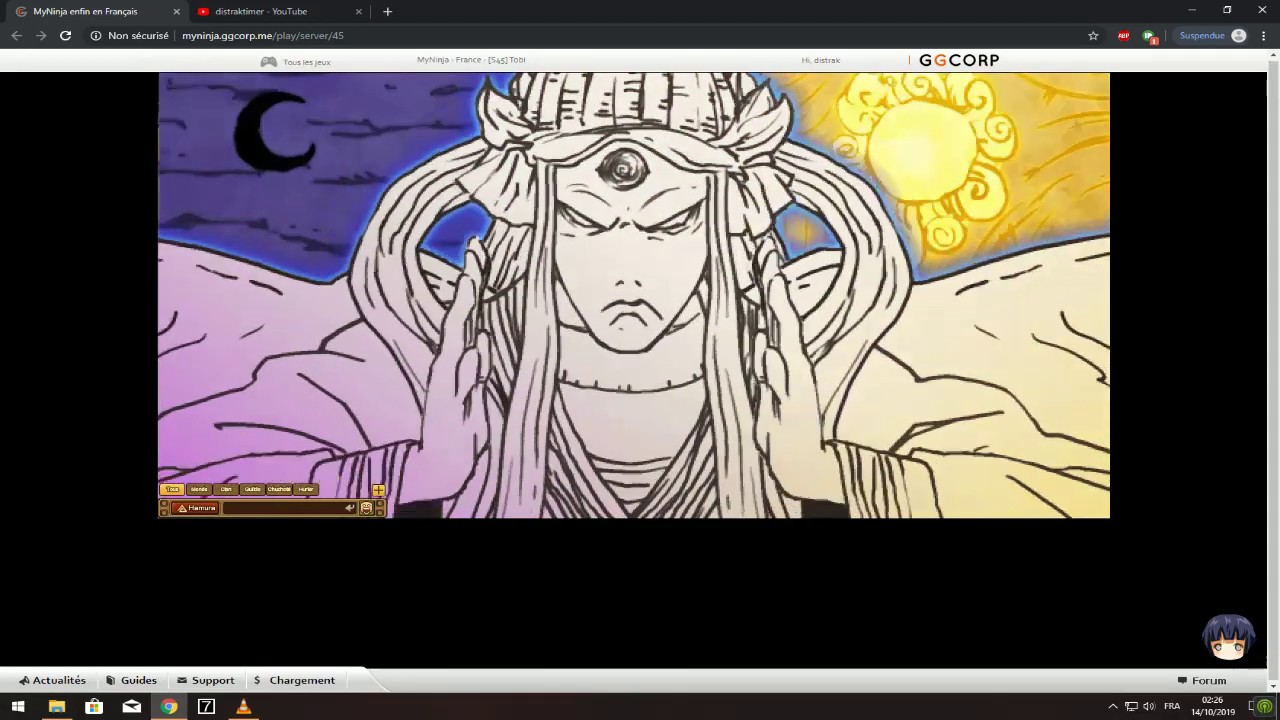Image resolution: width=1280 pixels, height=720 pixels.
Task: Select the Monde chat tab
Action: tap(199, 490)
